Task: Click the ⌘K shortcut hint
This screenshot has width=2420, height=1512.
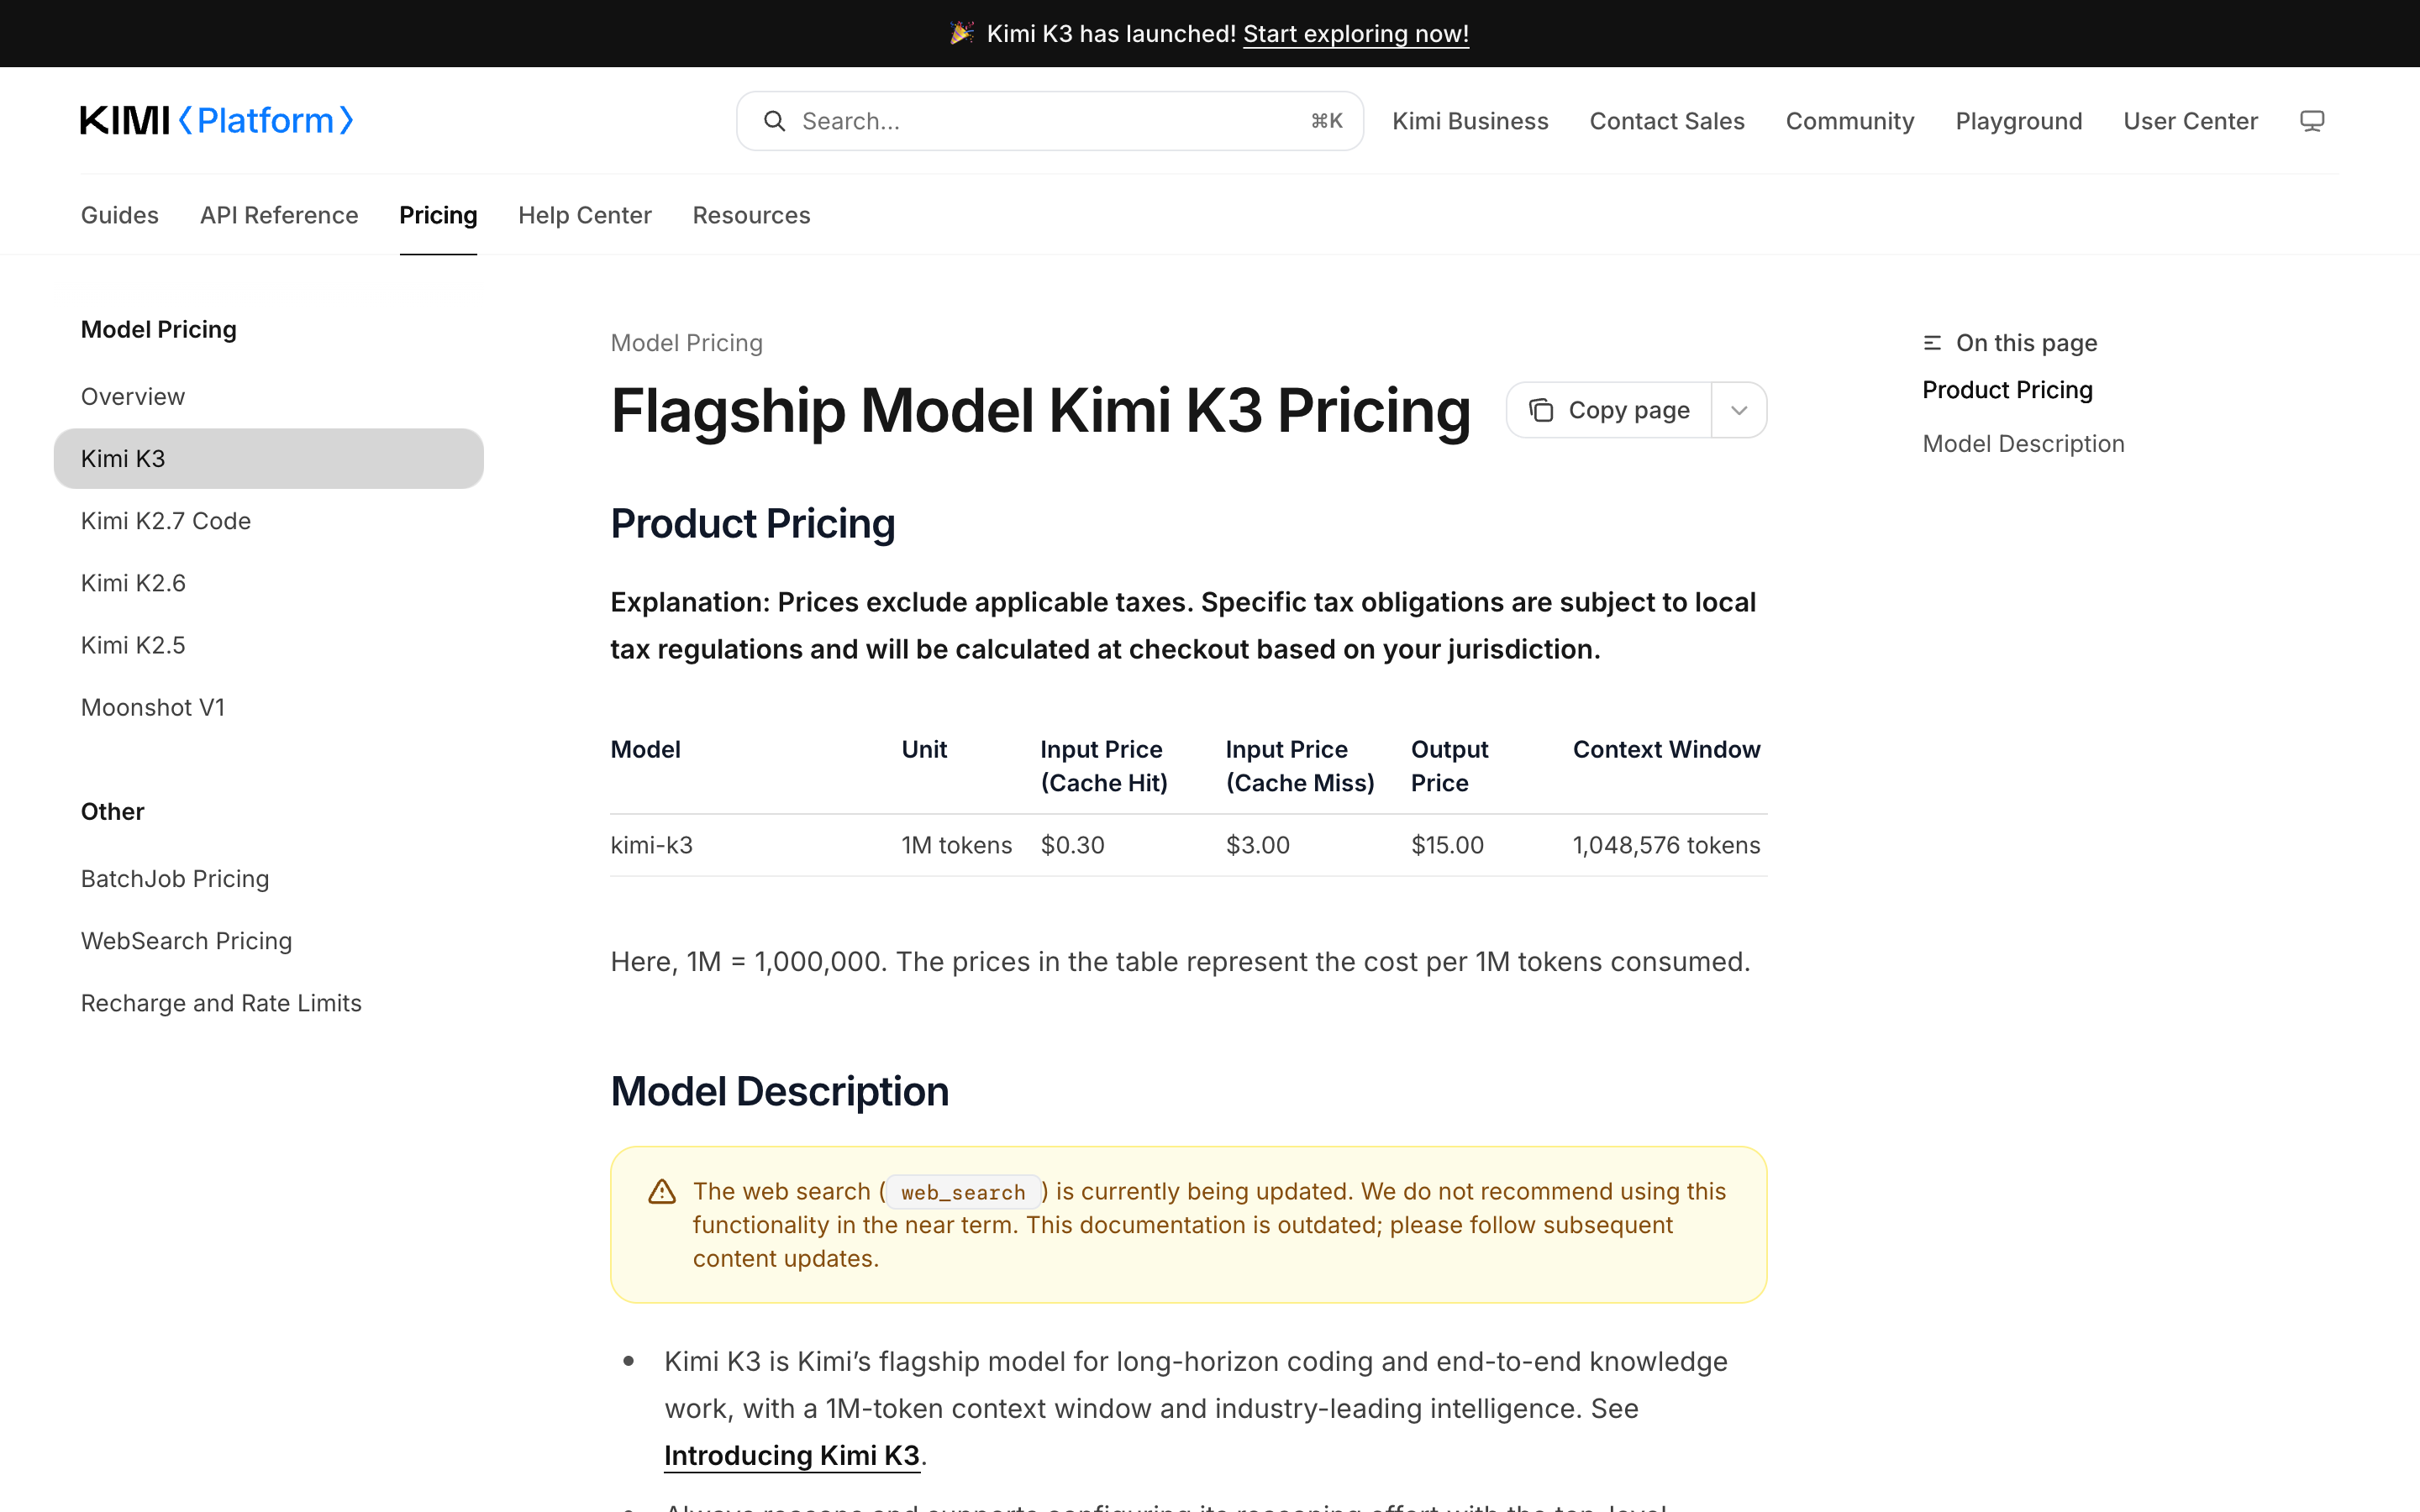Action: coord(1326,121)
